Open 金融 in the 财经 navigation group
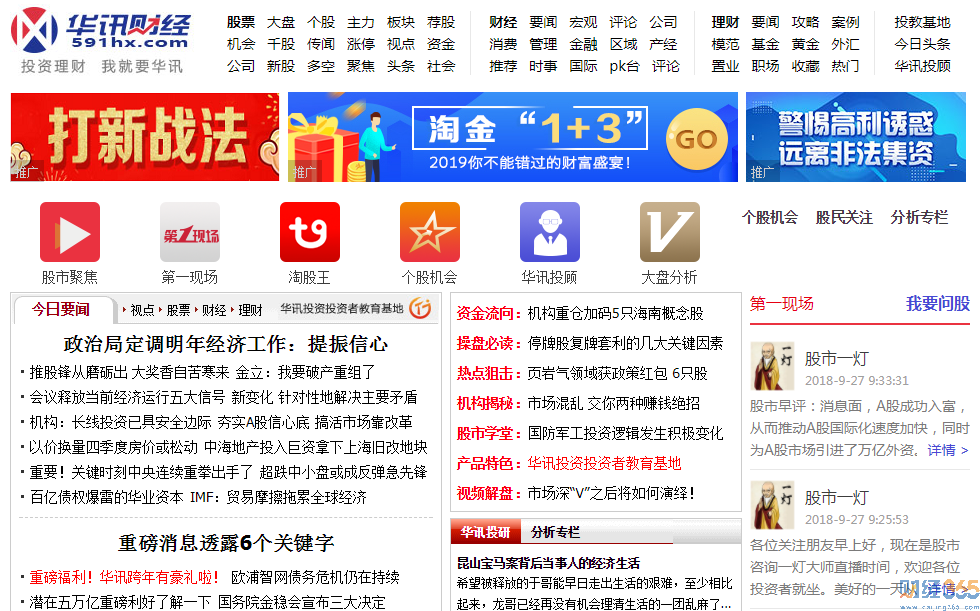Image resolution: width=980 pixels, height=611 pixels. point(583,44)
